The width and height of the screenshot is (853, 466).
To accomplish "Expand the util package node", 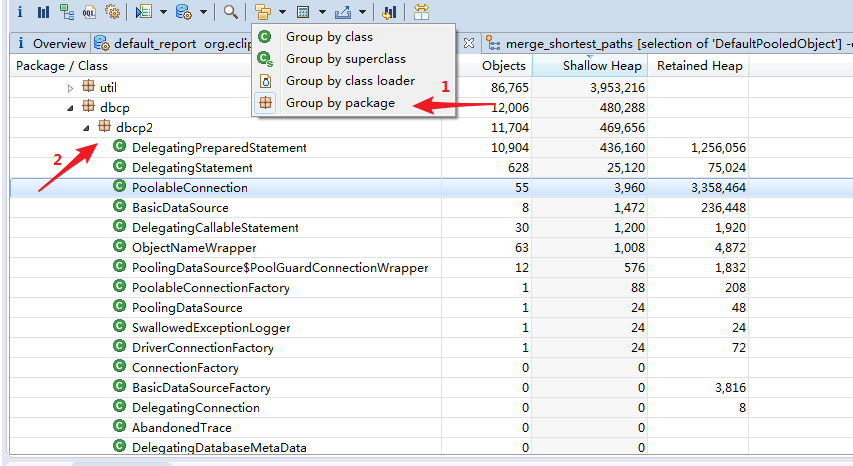I will [70, 88].
